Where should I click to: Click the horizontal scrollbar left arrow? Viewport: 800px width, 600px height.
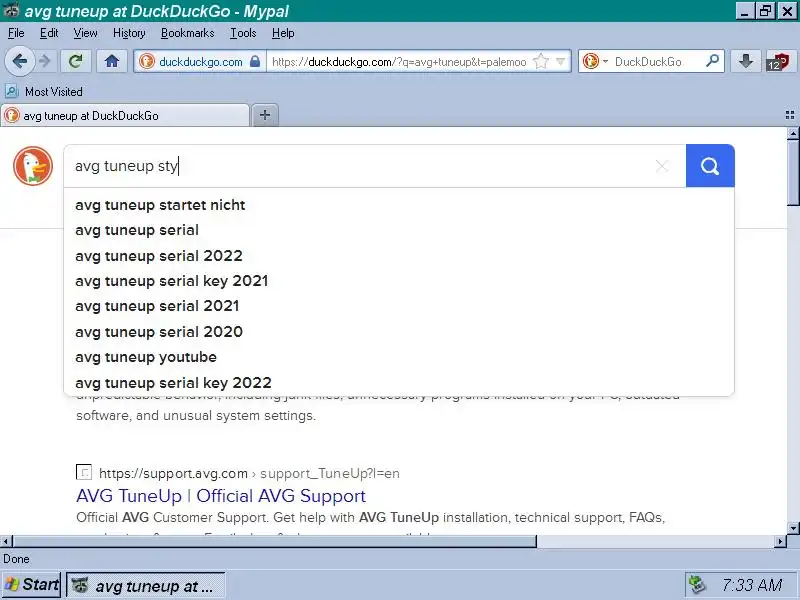[6, 541]
